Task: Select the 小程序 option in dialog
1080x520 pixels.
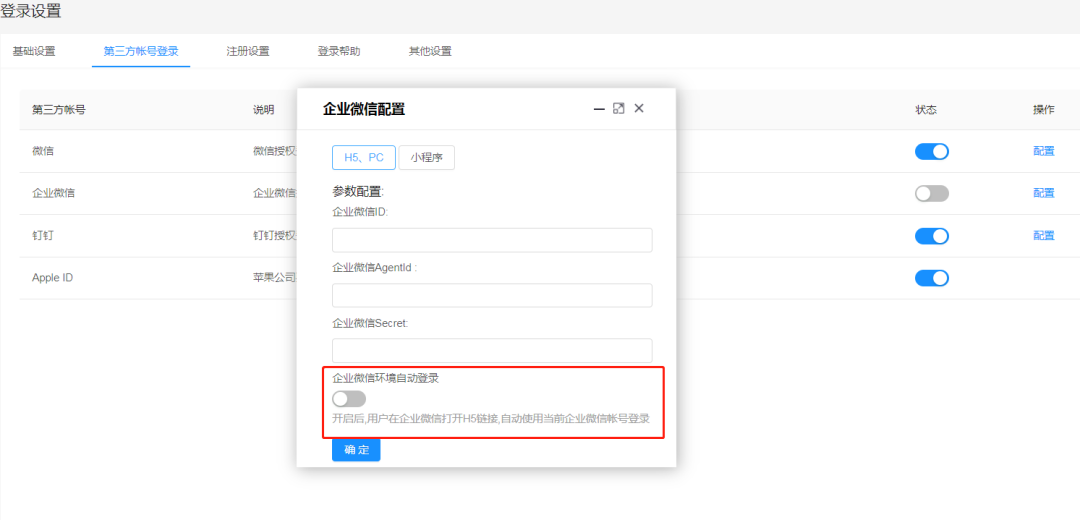Action: coord(427,157)
